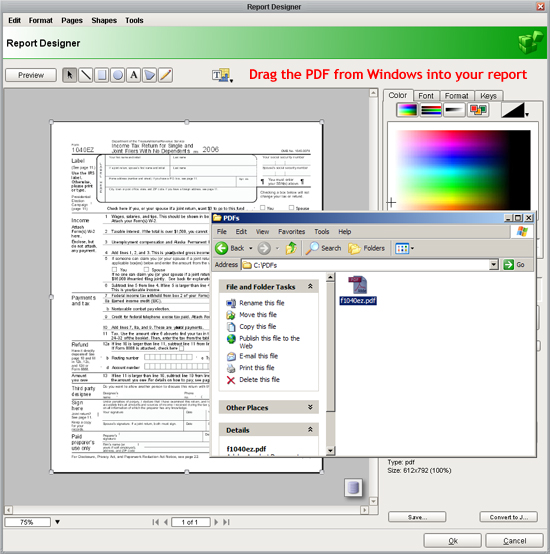Click Print this file

click(257, 367)
